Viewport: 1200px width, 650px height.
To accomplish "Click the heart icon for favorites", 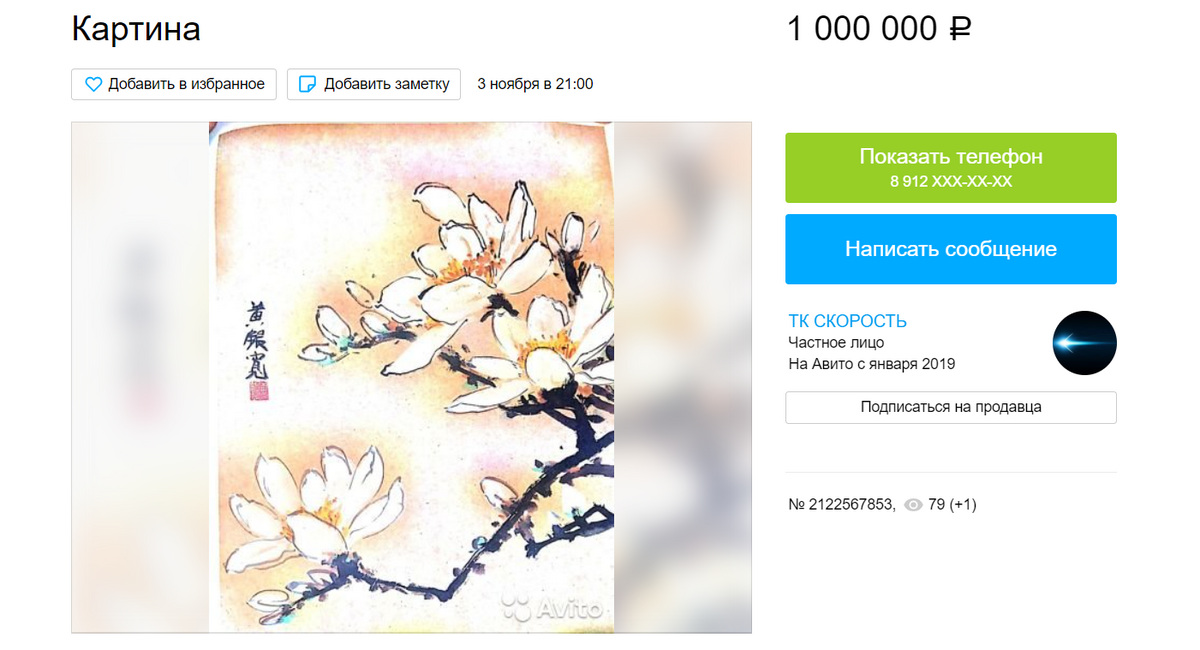I will coord(93,85).
